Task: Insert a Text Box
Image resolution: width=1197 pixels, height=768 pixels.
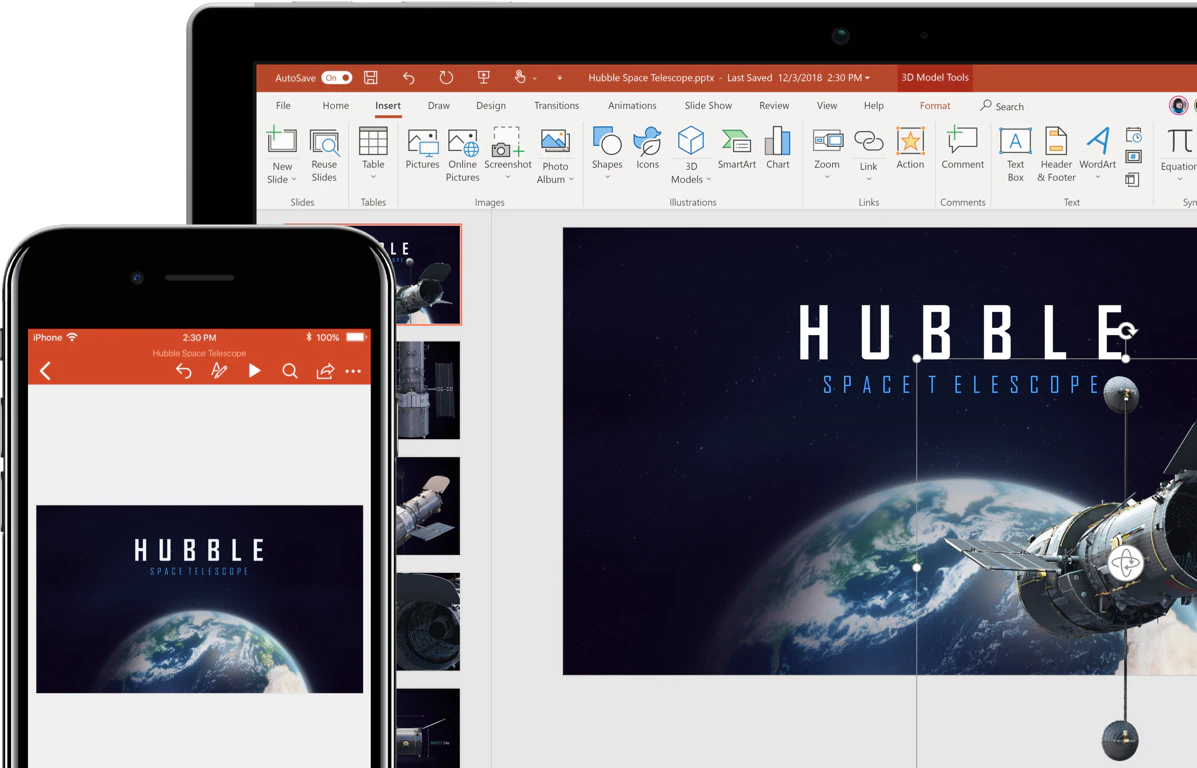Action: coord(1015,155)
